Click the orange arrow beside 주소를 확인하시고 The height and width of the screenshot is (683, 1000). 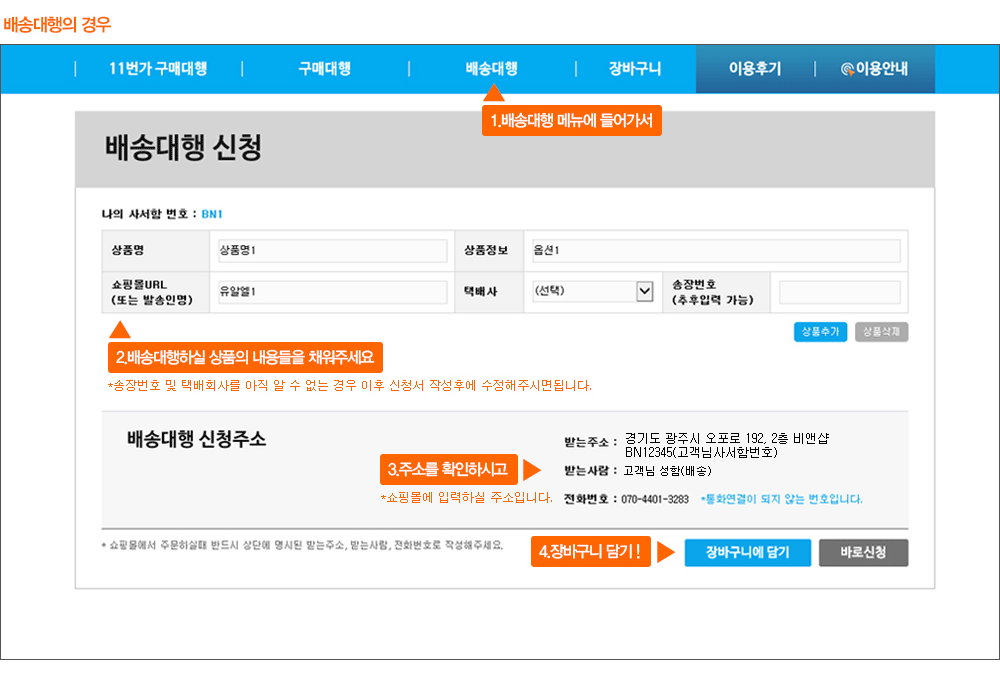tap(531, 469)
